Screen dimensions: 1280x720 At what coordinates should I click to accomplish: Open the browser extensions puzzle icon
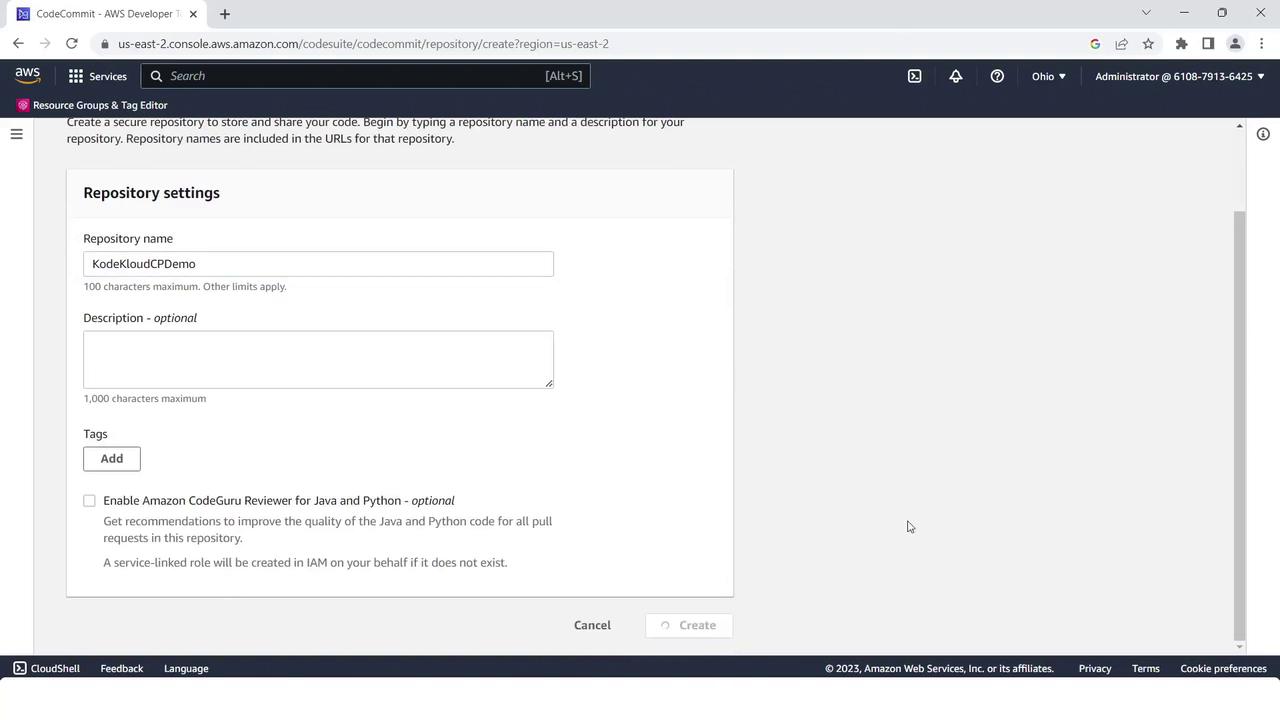tap(1181, 44)
